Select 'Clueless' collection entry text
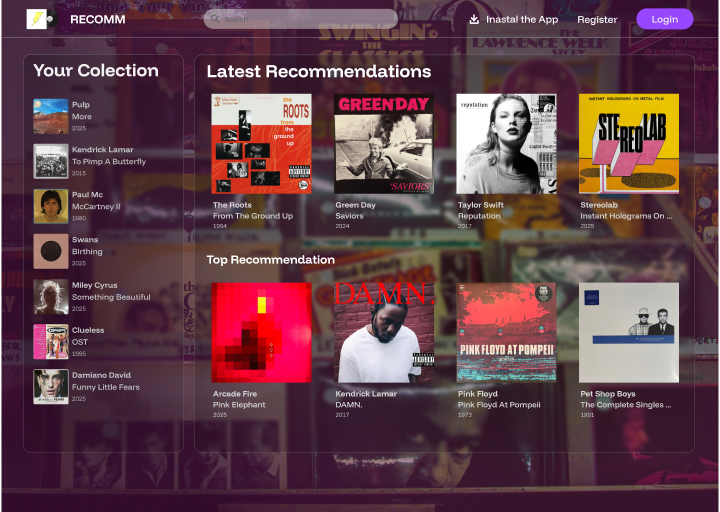 coord(88,330)
